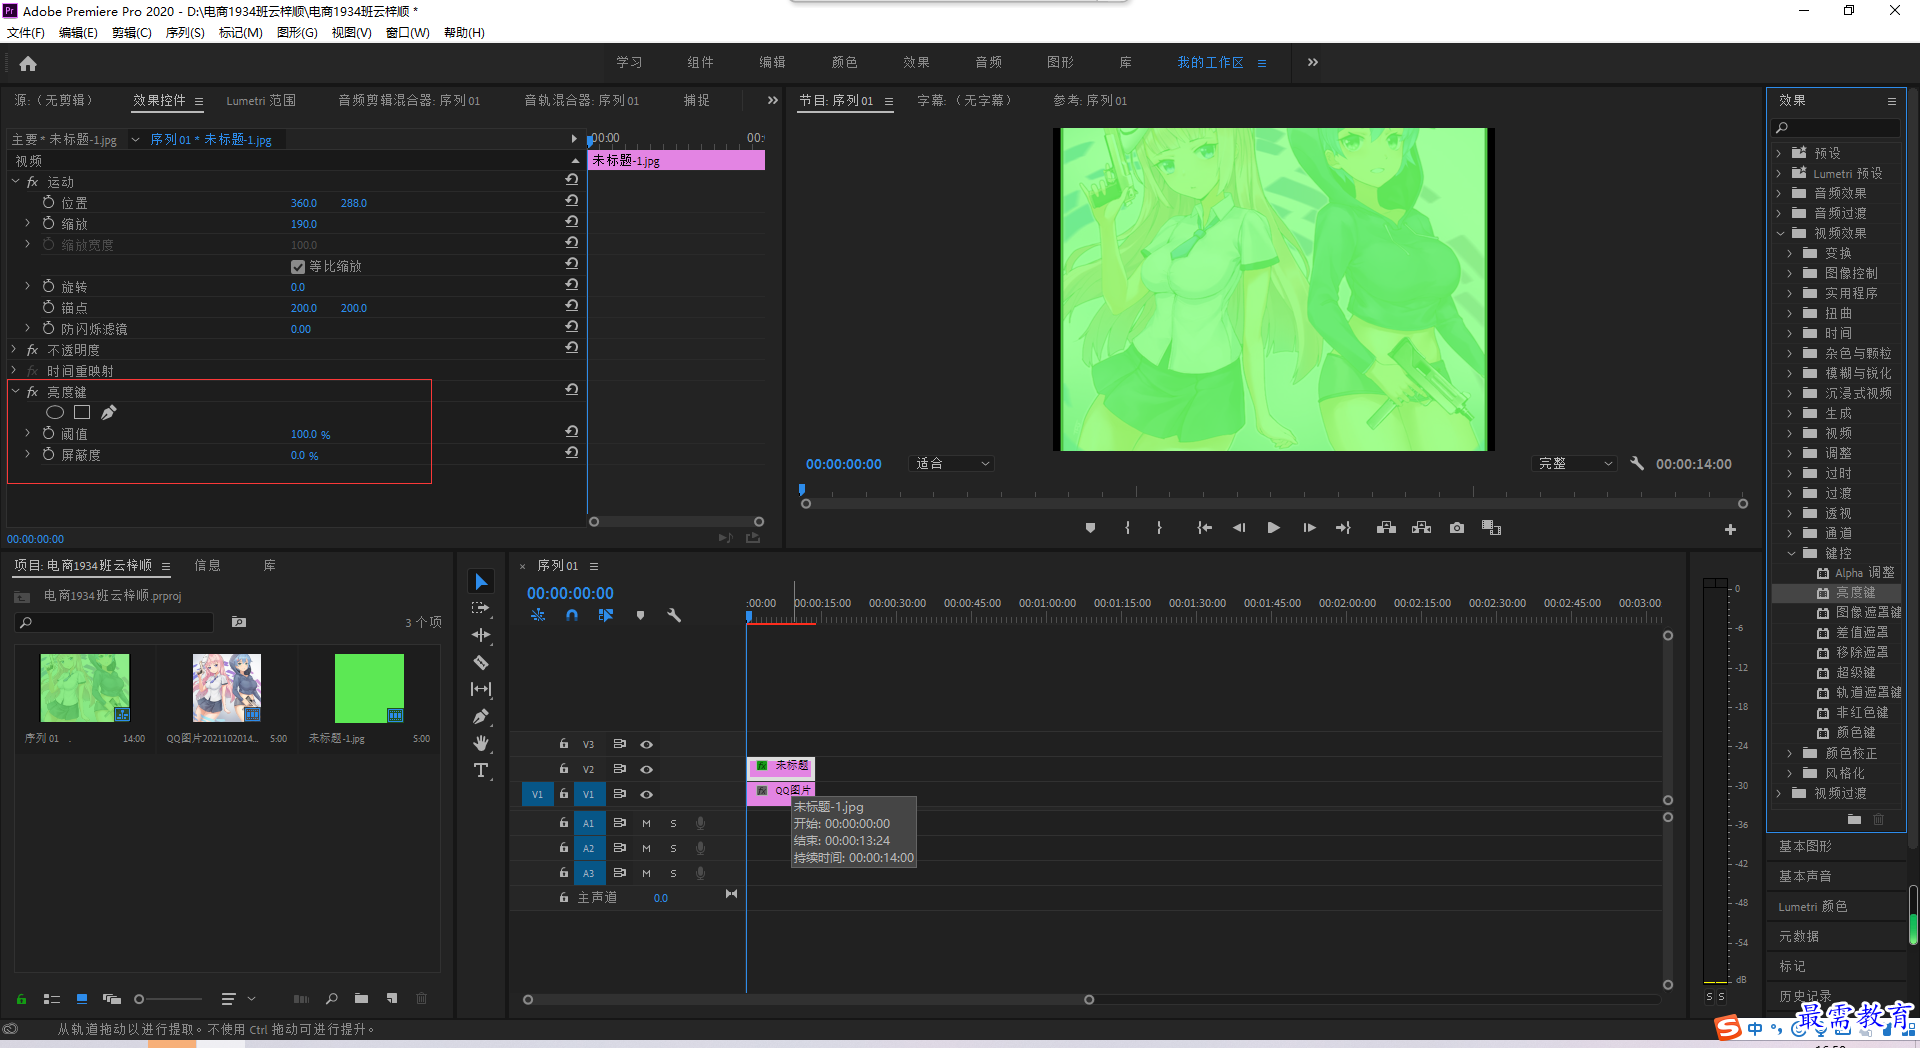
Task: Expand the 音频效果 folder
Action: pos(1778,193)
